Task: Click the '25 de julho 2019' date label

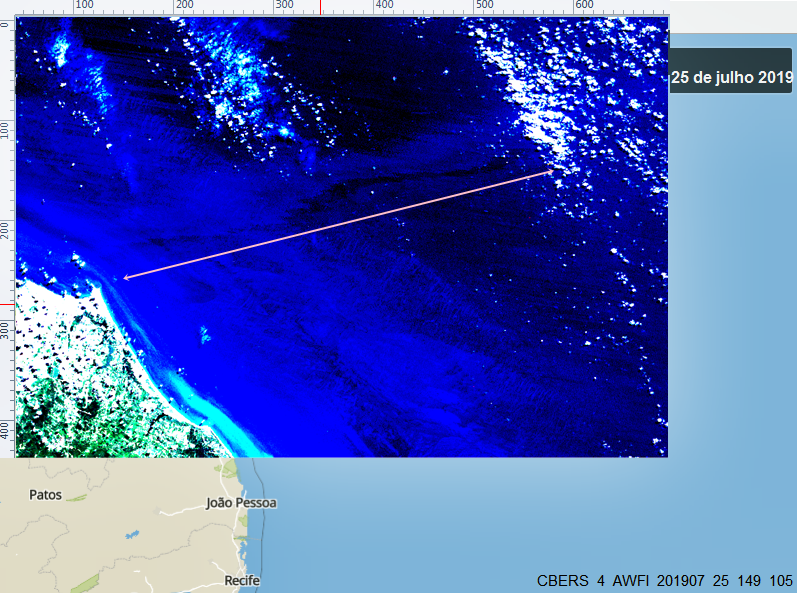Action: (732, 77)
